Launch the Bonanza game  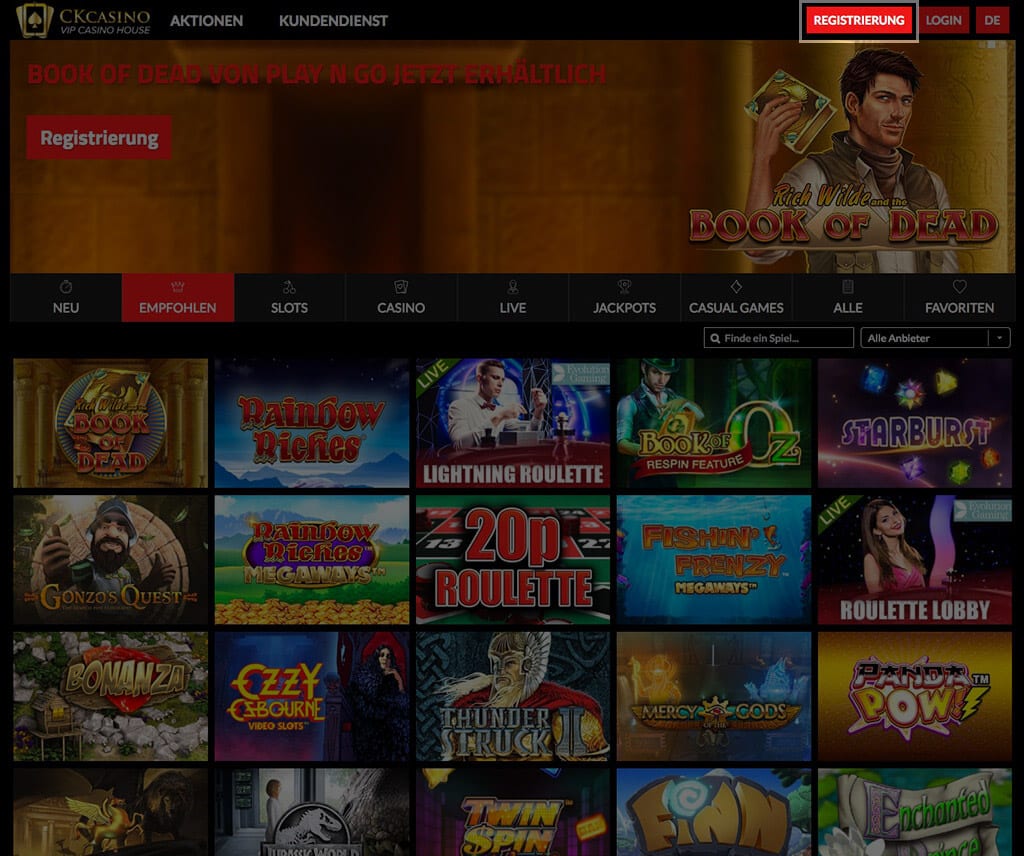pyautogui.click(x=110, y=696)
